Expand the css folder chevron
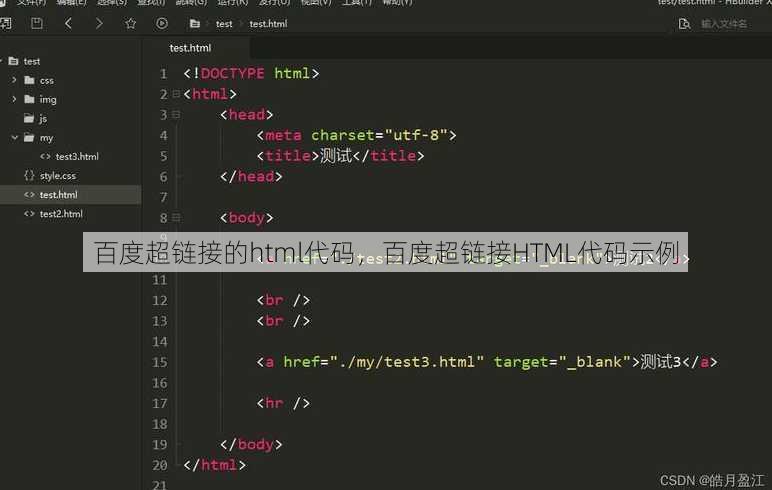This screenshot has width=772, height=490. [x=14, y=80]
